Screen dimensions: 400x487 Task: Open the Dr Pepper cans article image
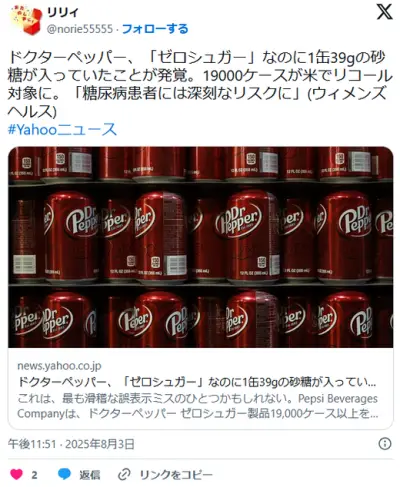click(x=201, y=247)
